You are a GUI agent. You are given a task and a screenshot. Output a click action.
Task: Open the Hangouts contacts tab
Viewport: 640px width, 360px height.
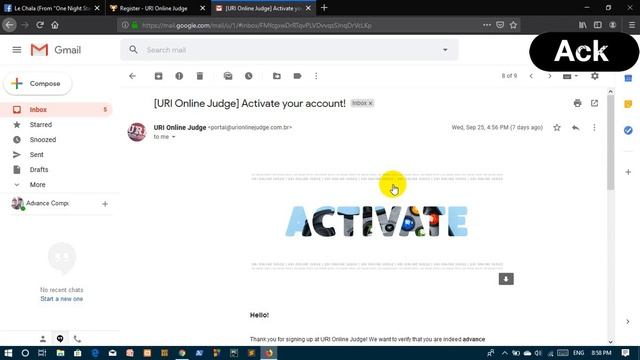pyautogui.click(x=42, y=339)
